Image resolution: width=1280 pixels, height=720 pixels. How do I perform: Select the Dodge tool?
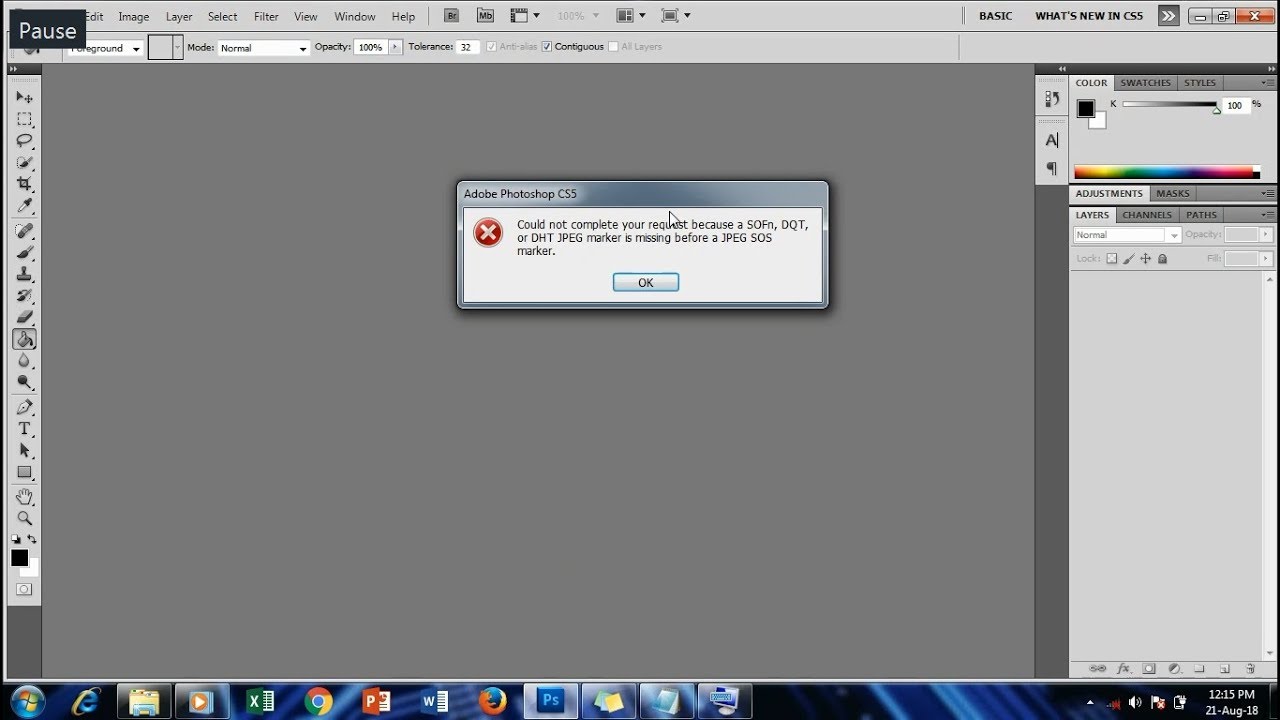[25, 383]
